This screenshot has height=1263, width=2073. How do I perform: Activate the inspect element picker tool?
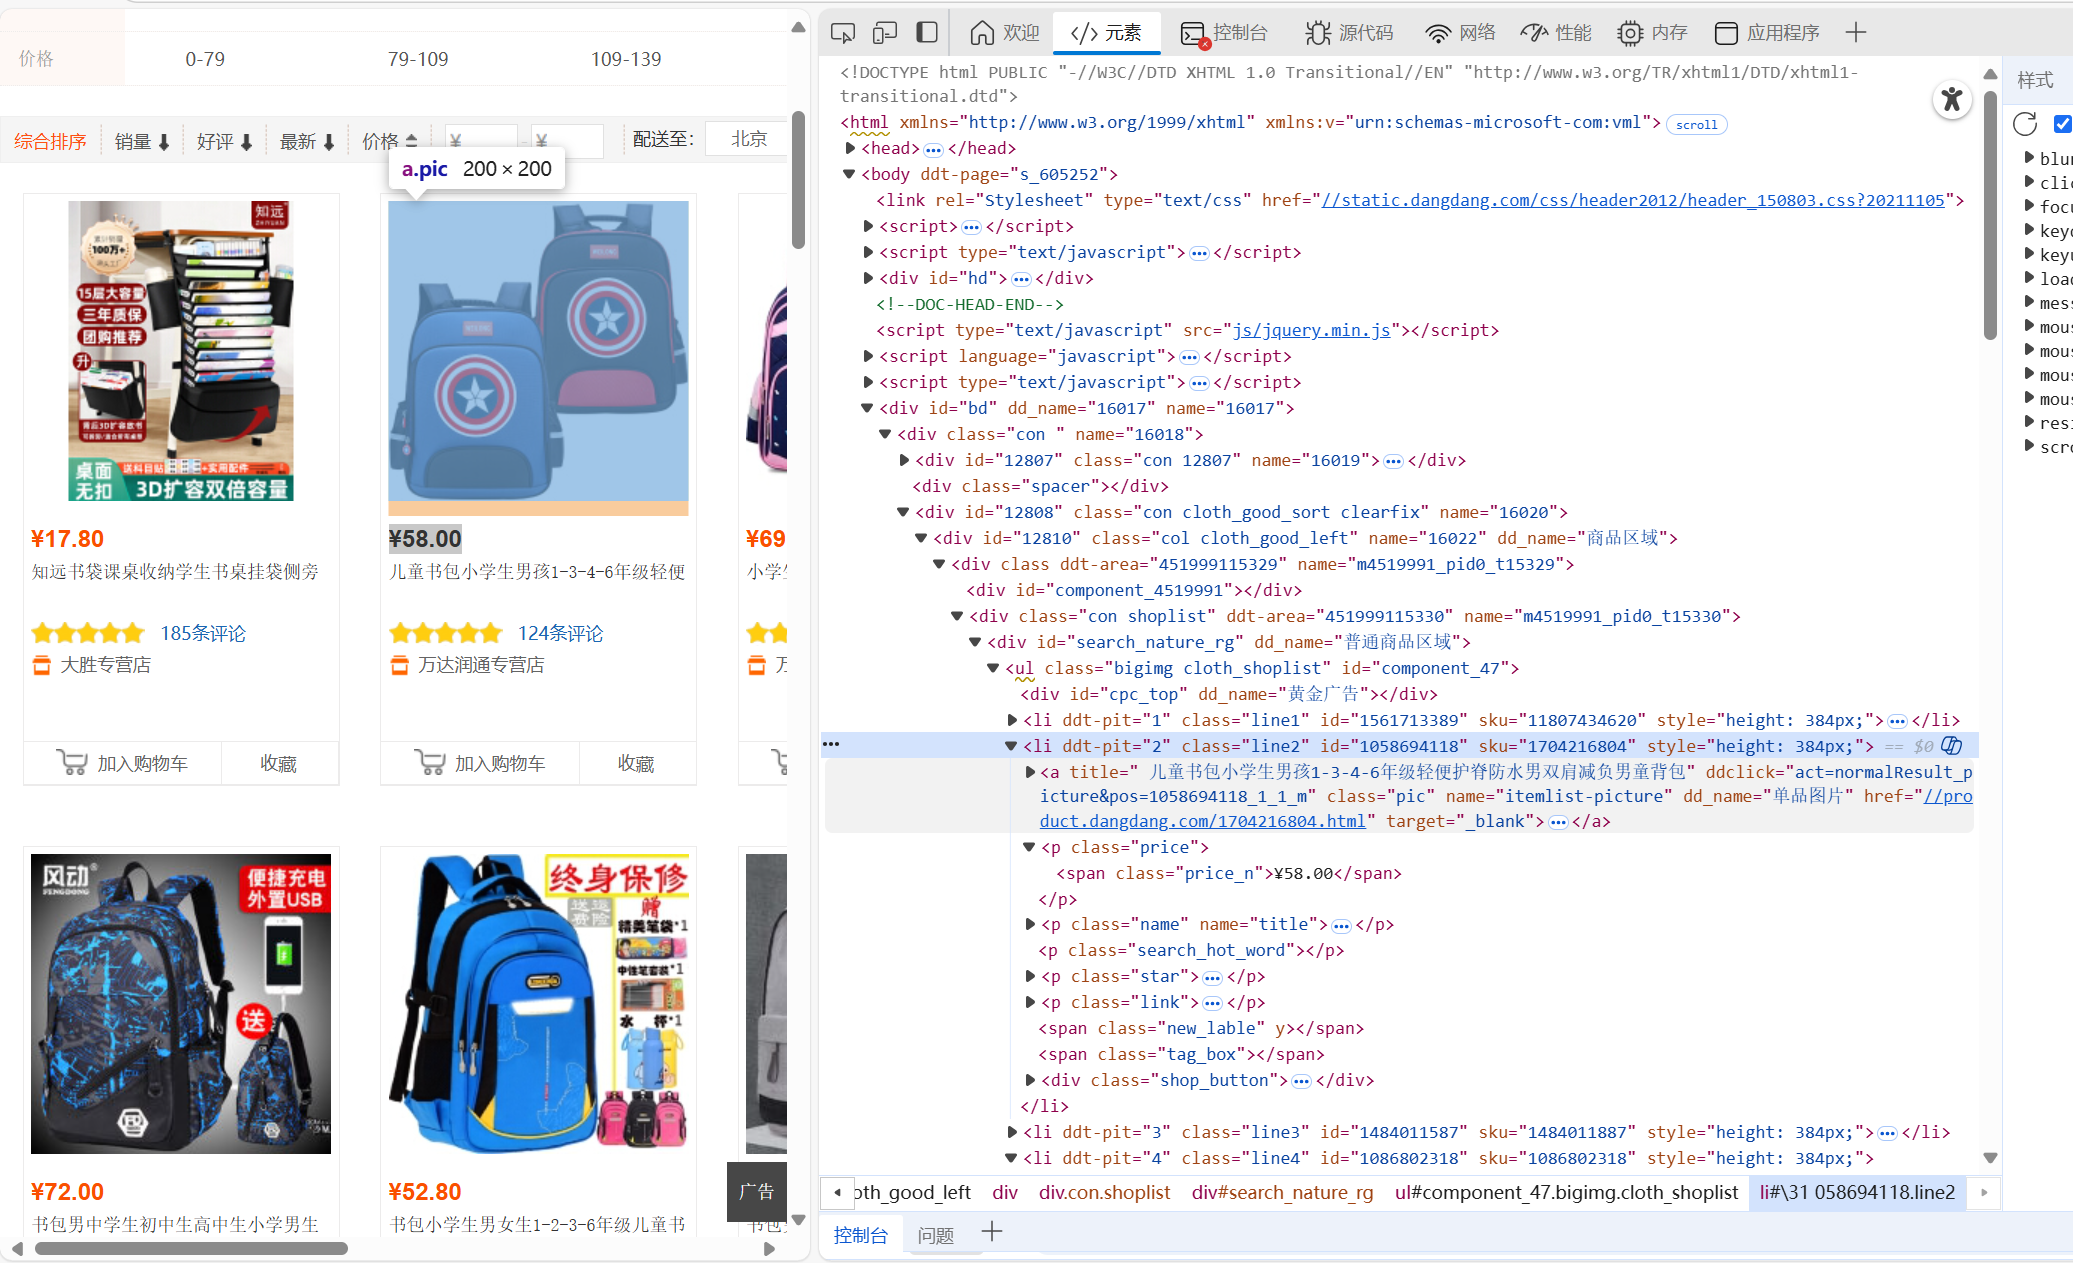tap(842, 33)
